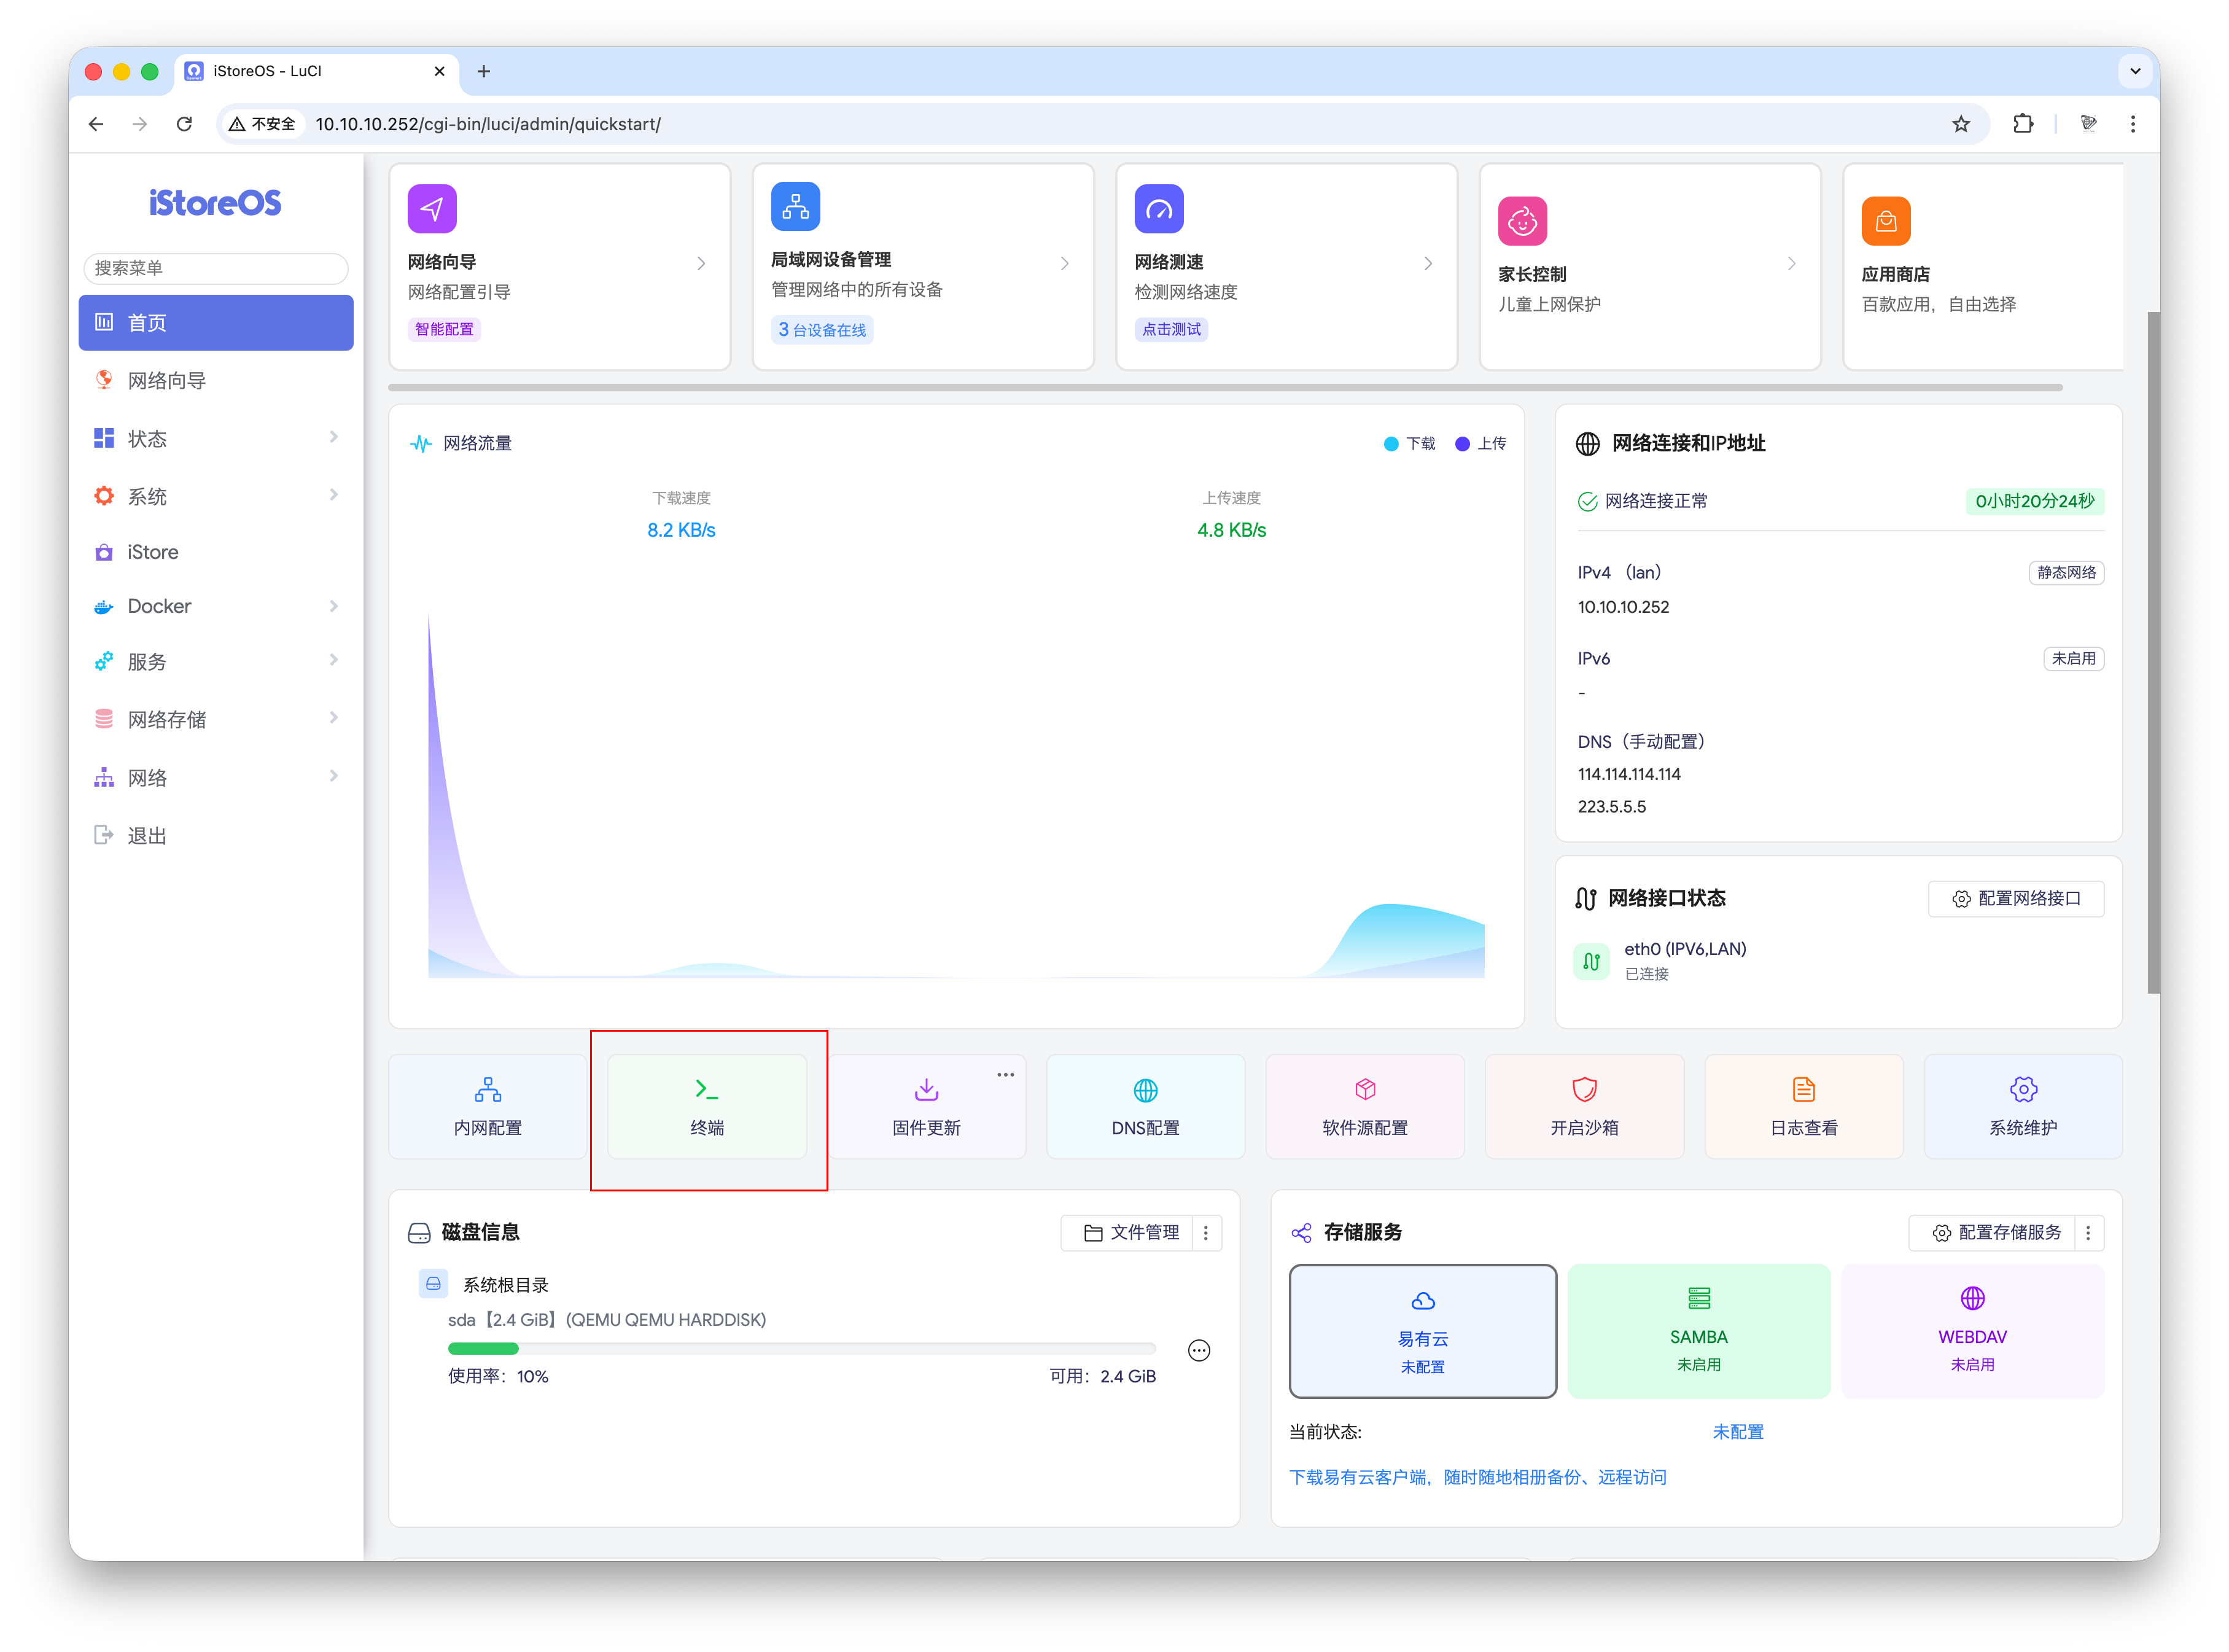The width and height of the screenshot is (2229, 1652).
Task: Click the 开启沙箱 shield icon
Action: click(1584, 1089)
